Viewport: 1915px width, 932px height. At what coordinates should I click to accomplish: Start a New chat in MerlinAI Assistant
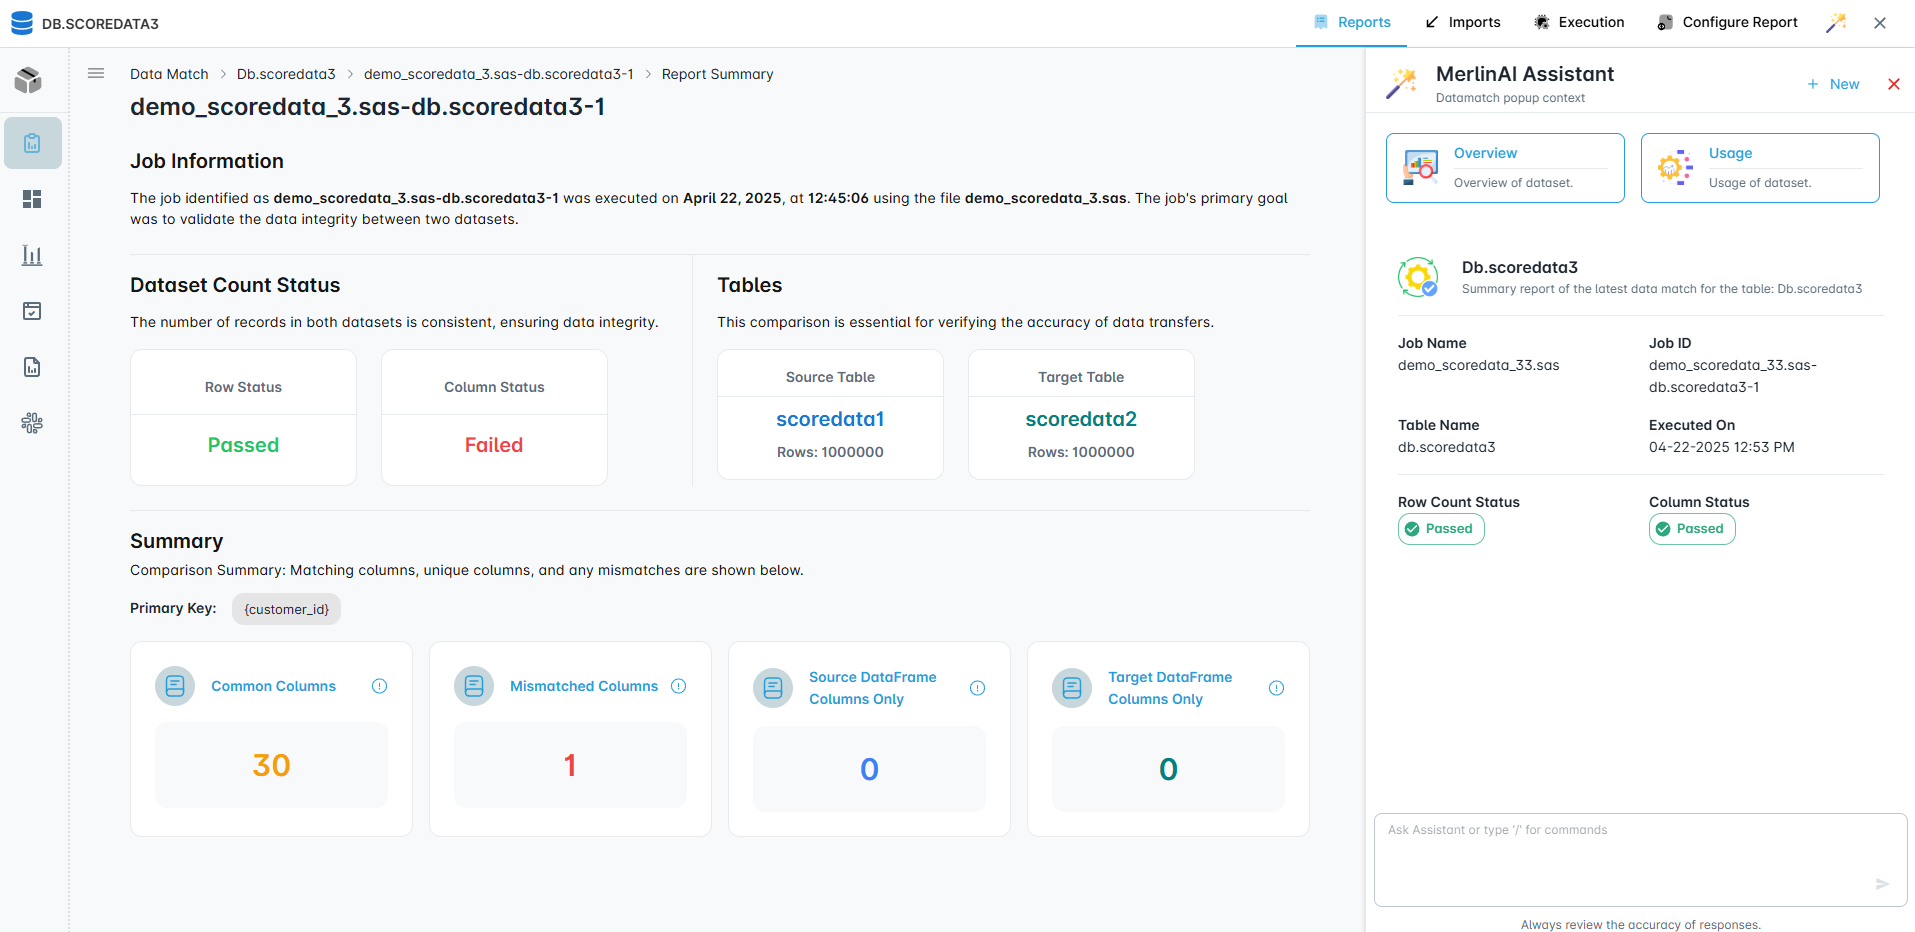coord(1833,84)
